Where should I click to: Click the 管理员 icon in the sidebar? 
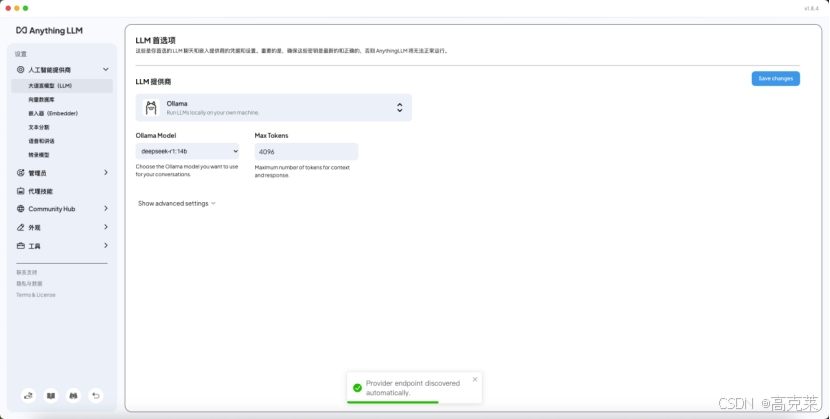21,173
